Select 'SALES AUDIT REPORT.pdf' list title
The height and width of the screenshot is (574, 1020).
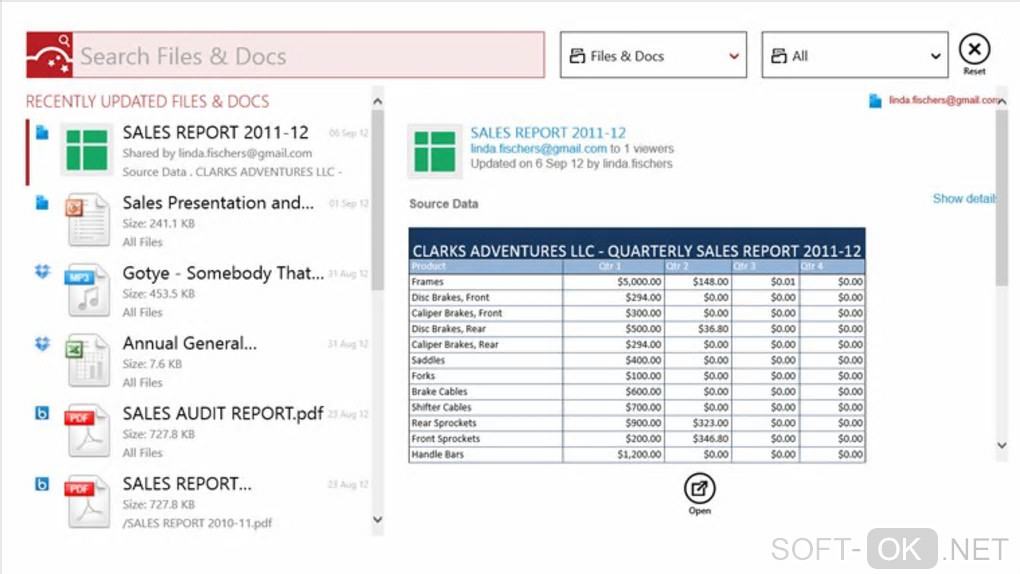pyautogui.click(x=222, y=414)
